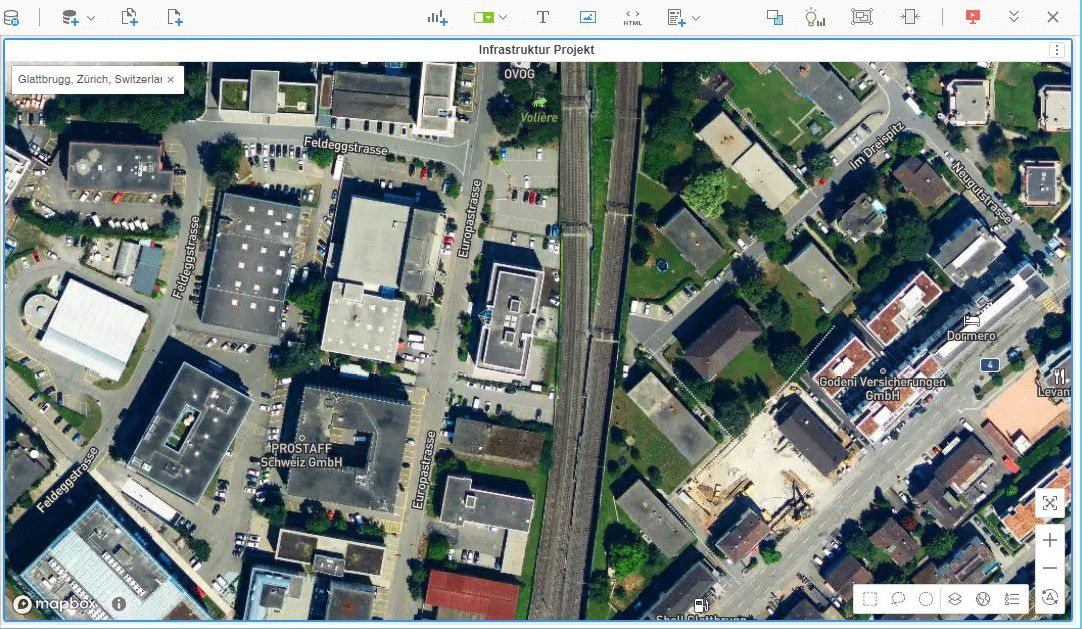This screenshot has width=1082, height=629.
Task: Select the circle selection tool
Action: click(926, 598)
